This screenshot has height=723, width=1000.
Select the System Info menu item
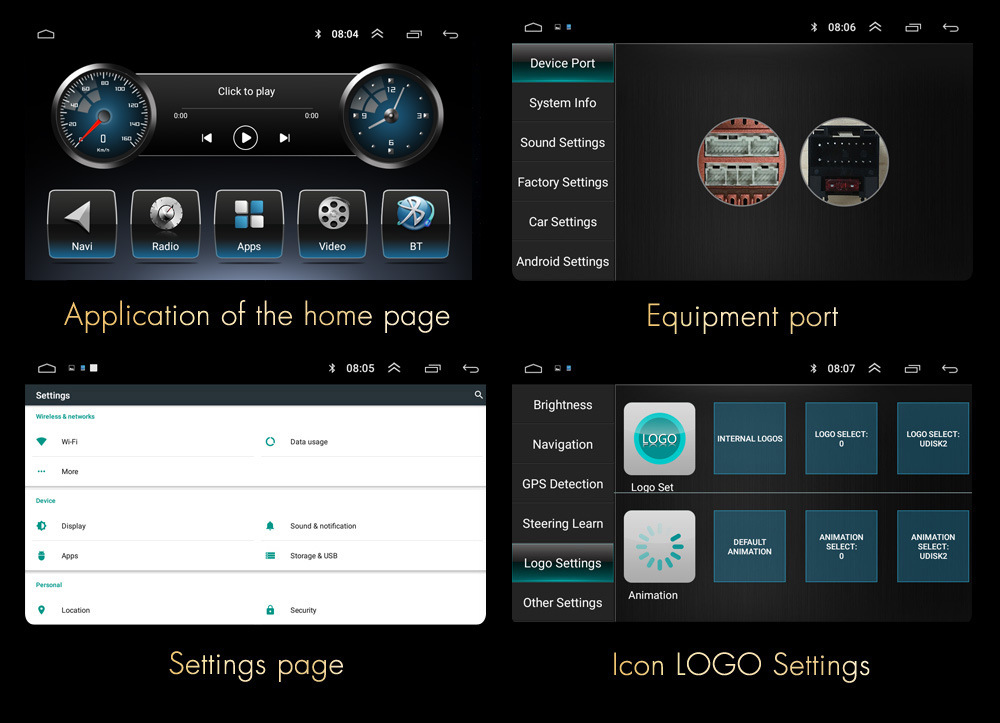click(x=563, y=103)
